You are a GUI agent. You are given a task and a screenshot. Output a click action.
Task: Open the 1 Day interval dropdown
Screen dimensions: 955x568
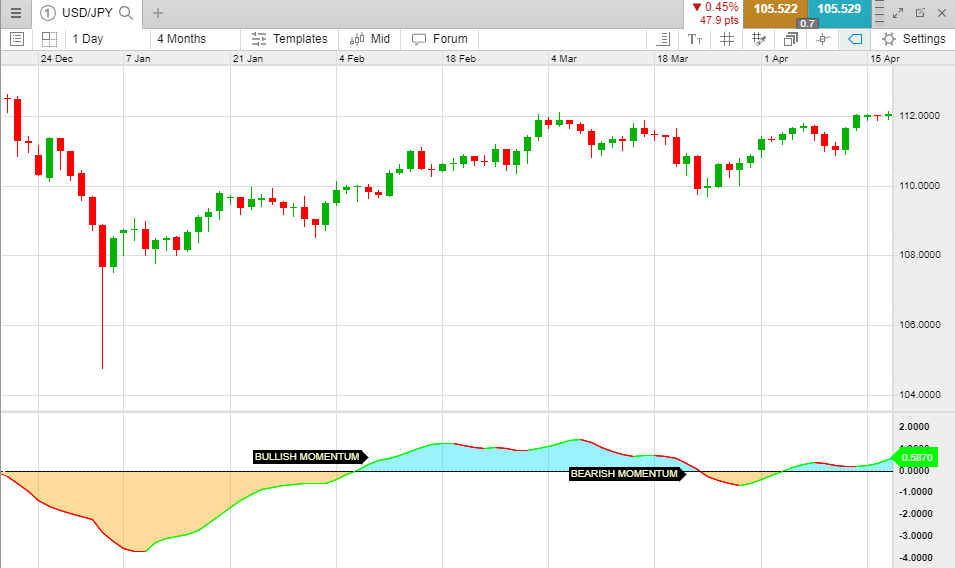[88, 39]
